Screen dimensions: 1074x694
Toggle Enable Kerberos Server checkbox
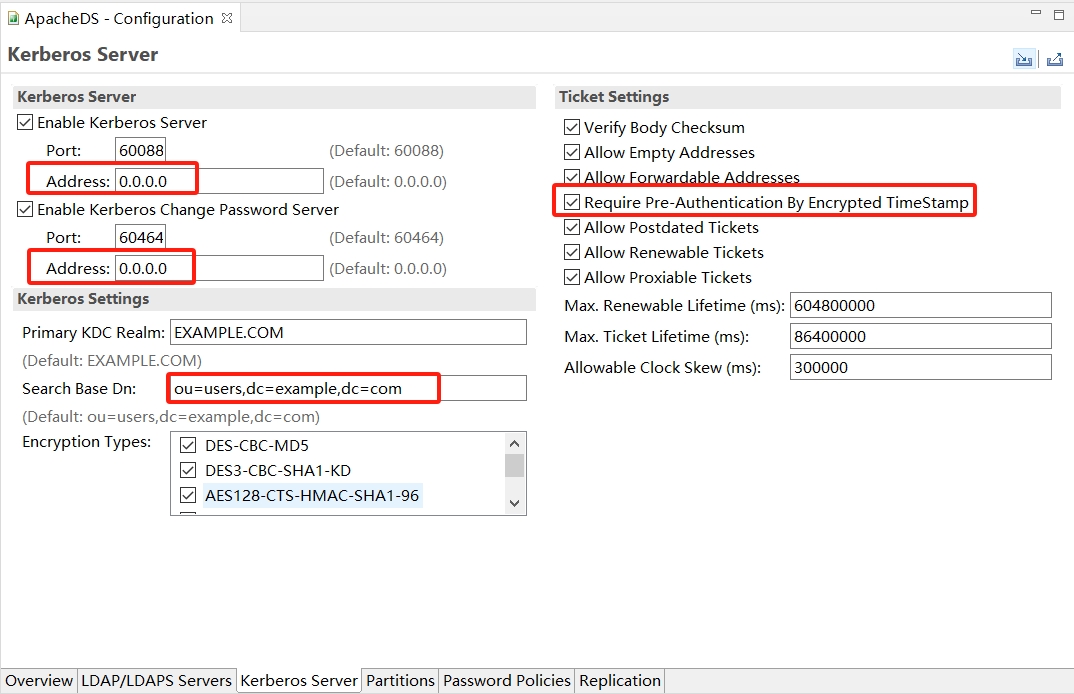point(25,123)
